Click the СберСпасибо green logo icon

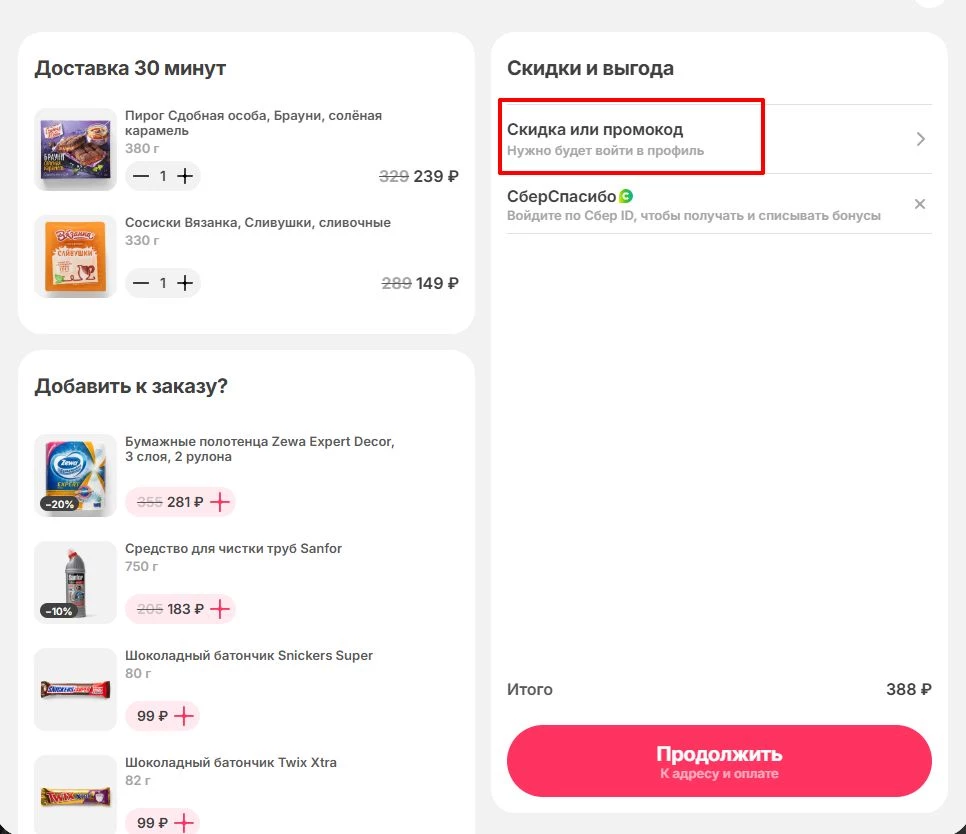tap(626, 196)
